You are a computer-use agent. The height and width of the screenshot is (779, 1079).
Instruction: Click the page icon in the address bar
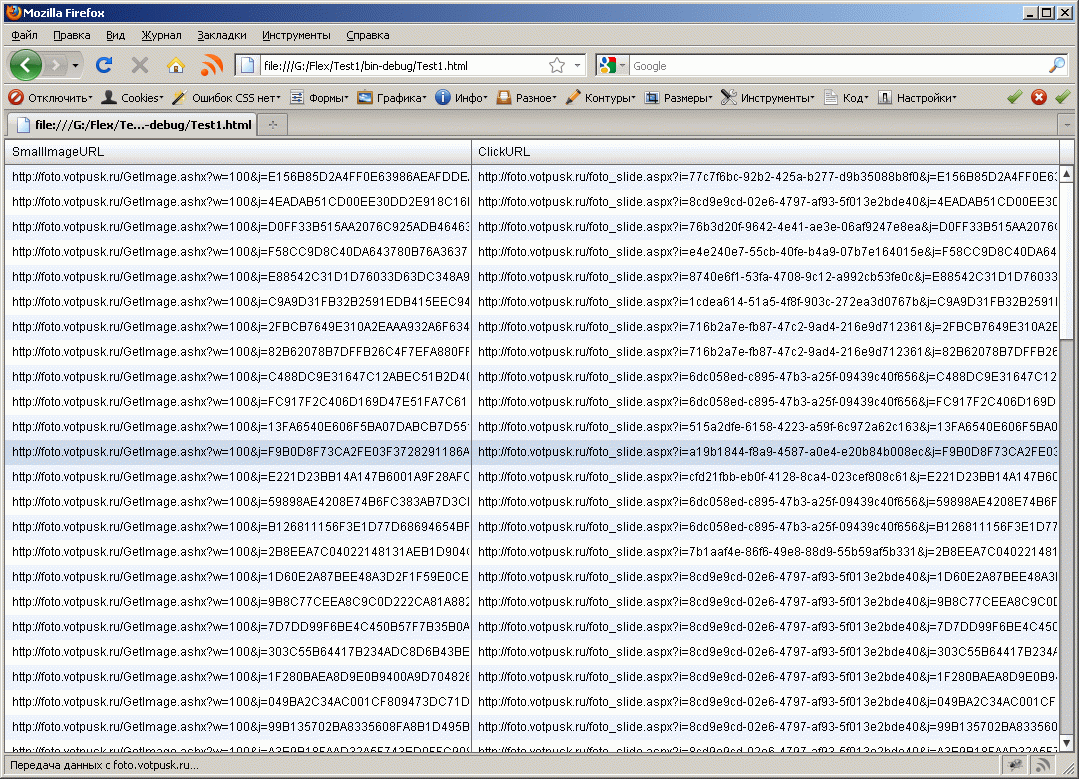[x=248, y=65]
